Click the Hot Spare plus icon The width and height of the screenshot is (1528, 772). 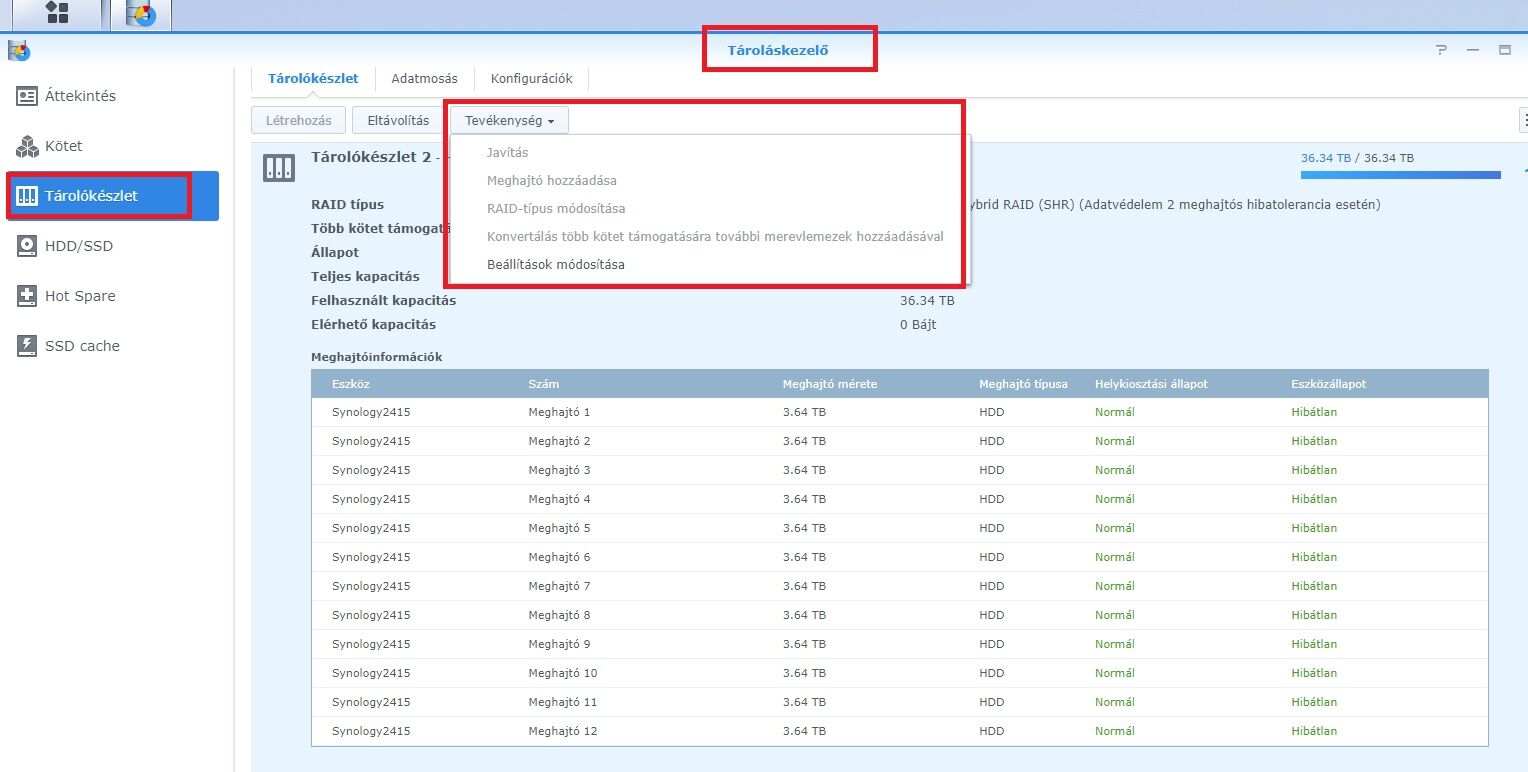[x=27, y=296]
